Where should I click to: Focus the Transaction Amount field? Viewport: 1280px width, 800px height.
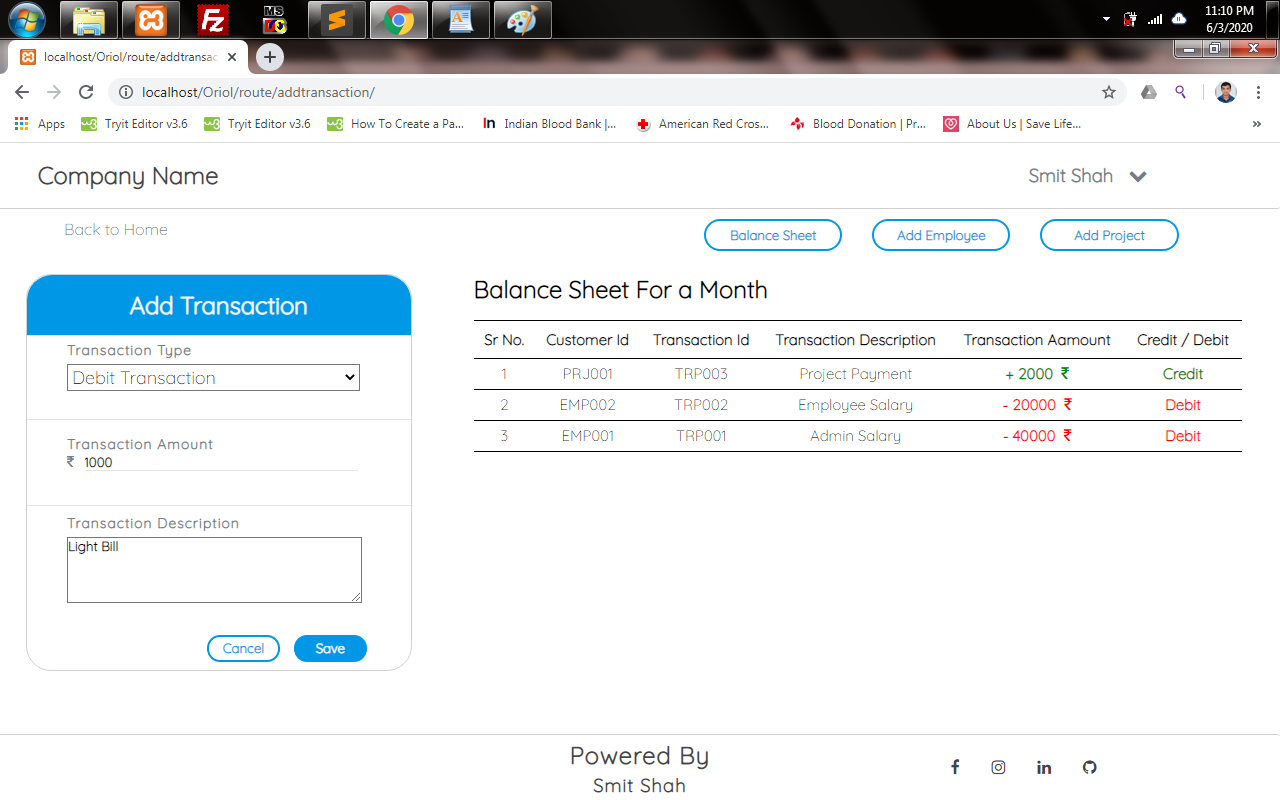pos(220,463)
